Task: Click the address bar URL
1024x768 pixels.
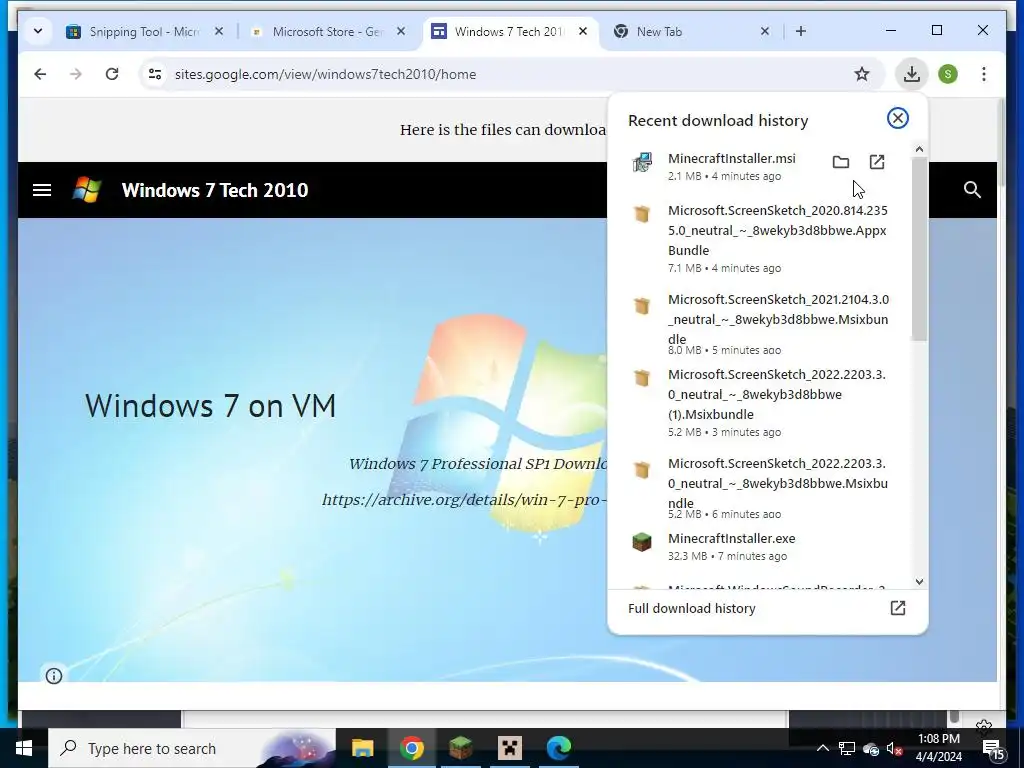Action: tap(325, 74)
